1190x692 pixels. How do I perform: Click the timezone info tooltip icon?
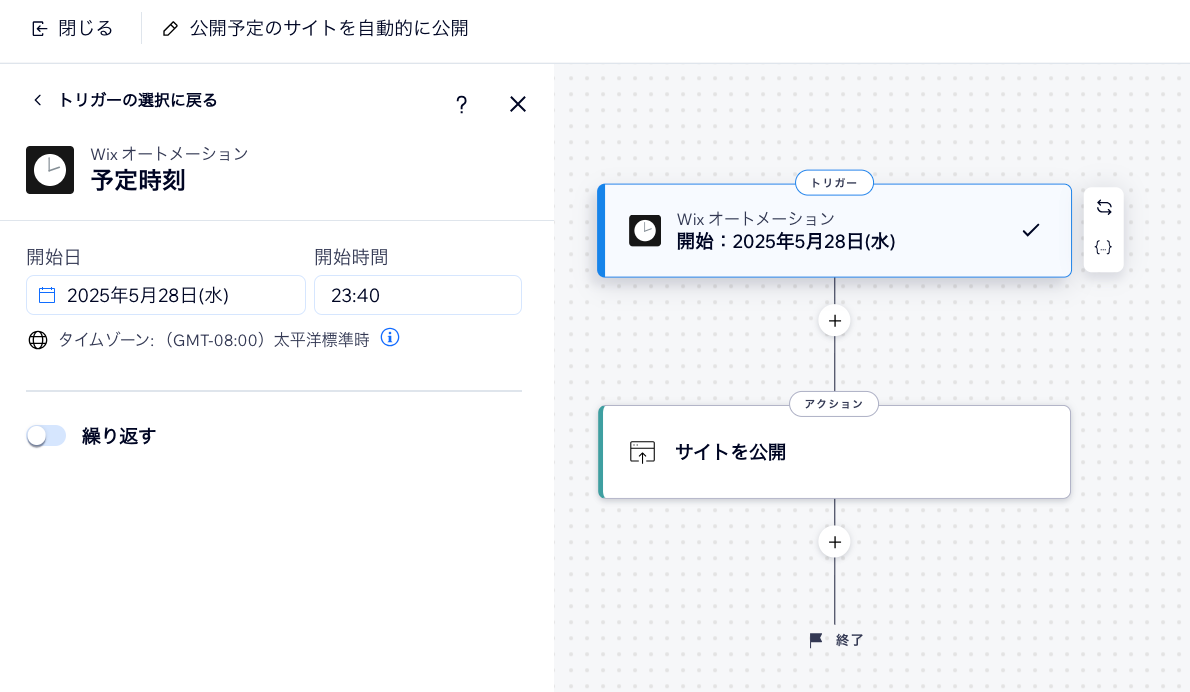click(x=389, y=338)
